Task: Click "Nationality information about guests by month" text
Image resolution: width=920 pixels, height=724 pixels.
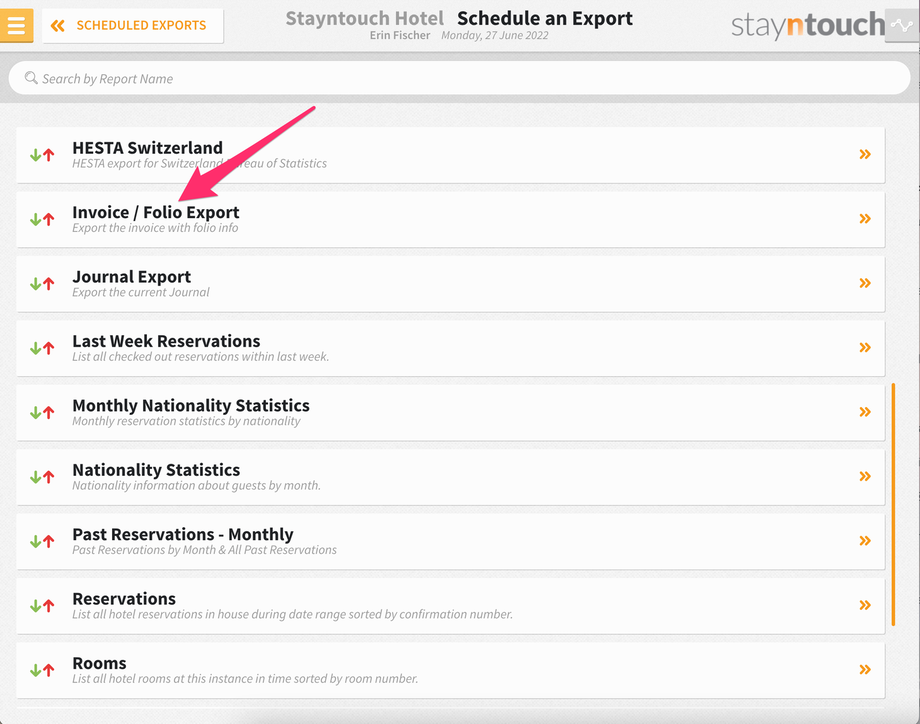Action: coord(196,486)
